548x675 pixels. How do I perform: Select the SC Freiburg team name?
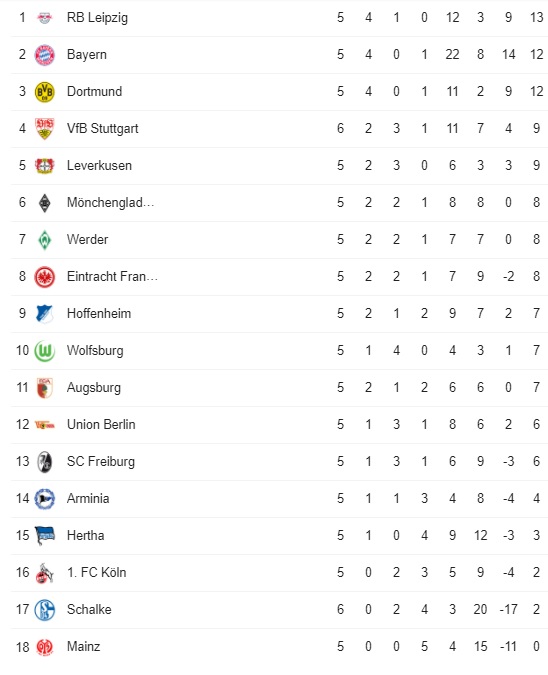pyautogui.click(x=101, y=461)
